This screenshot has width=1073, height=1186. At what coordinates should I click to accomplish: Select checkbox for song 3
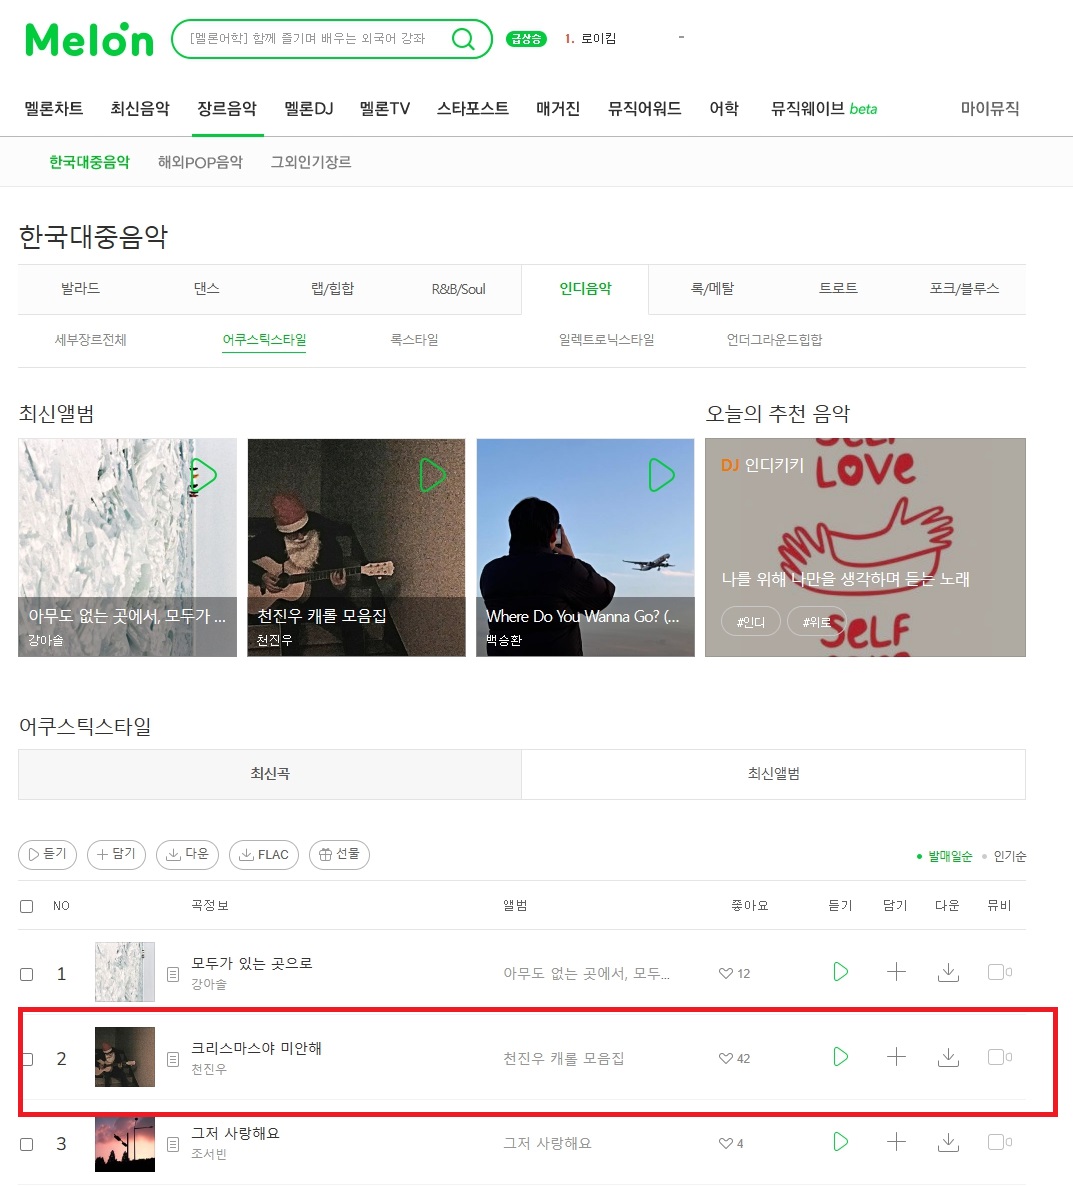point(26,1144)
